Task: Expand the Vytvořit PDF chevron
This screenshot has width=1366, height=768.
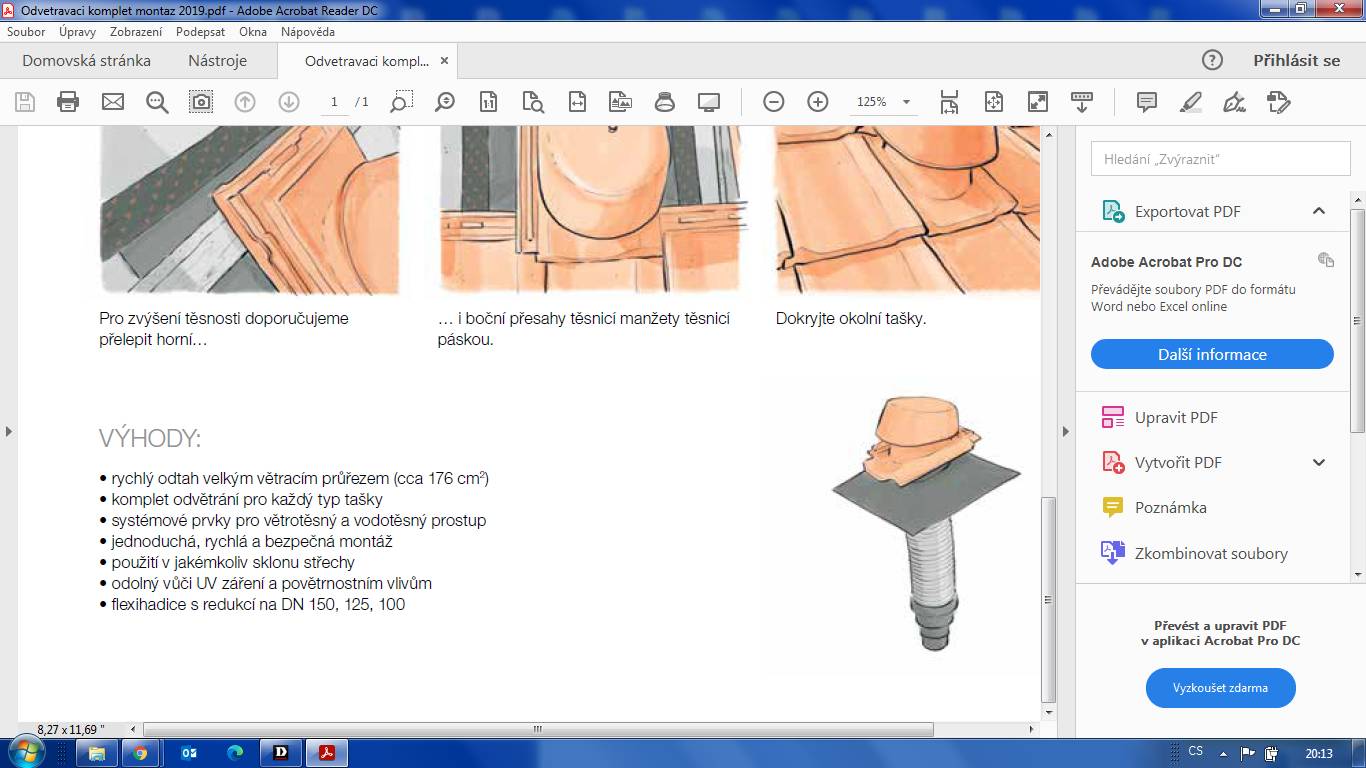Action: pyautogui.click(x=1319, y=462)
